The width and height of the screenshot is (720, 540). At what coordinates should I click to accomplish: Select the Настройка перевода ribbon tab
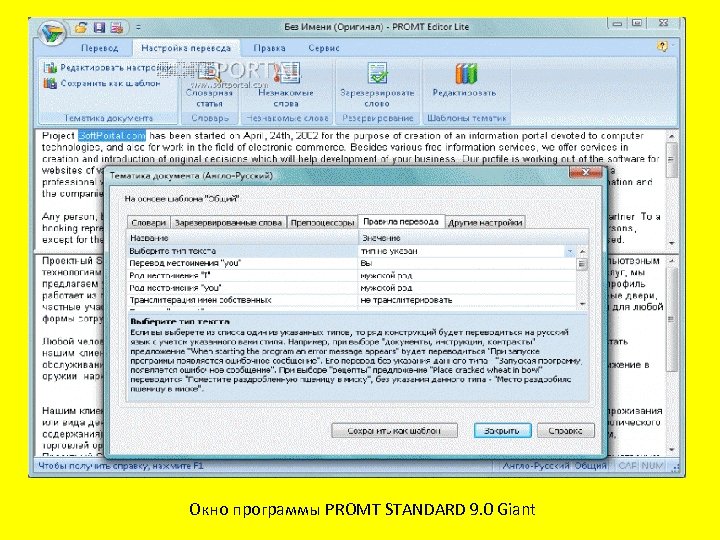tap(186, 48)
